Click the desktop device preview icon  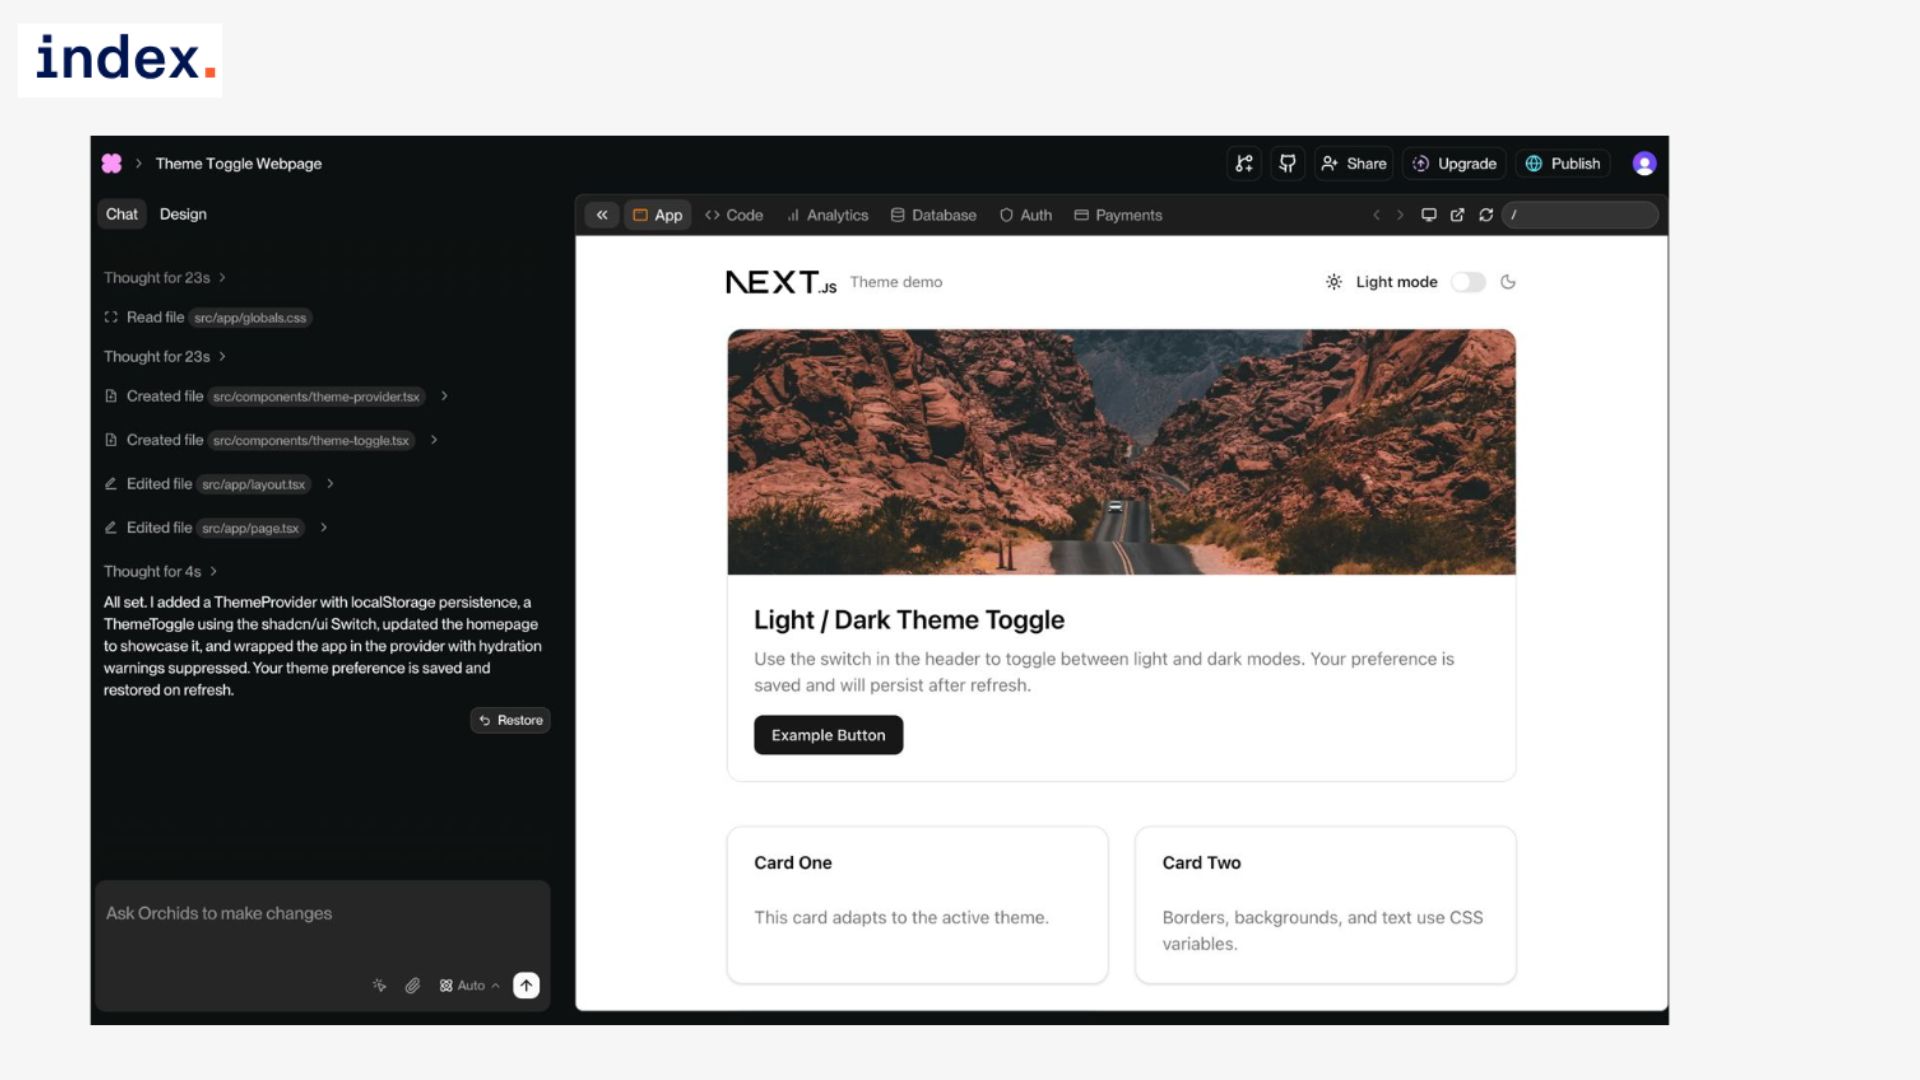point(1429,215)
